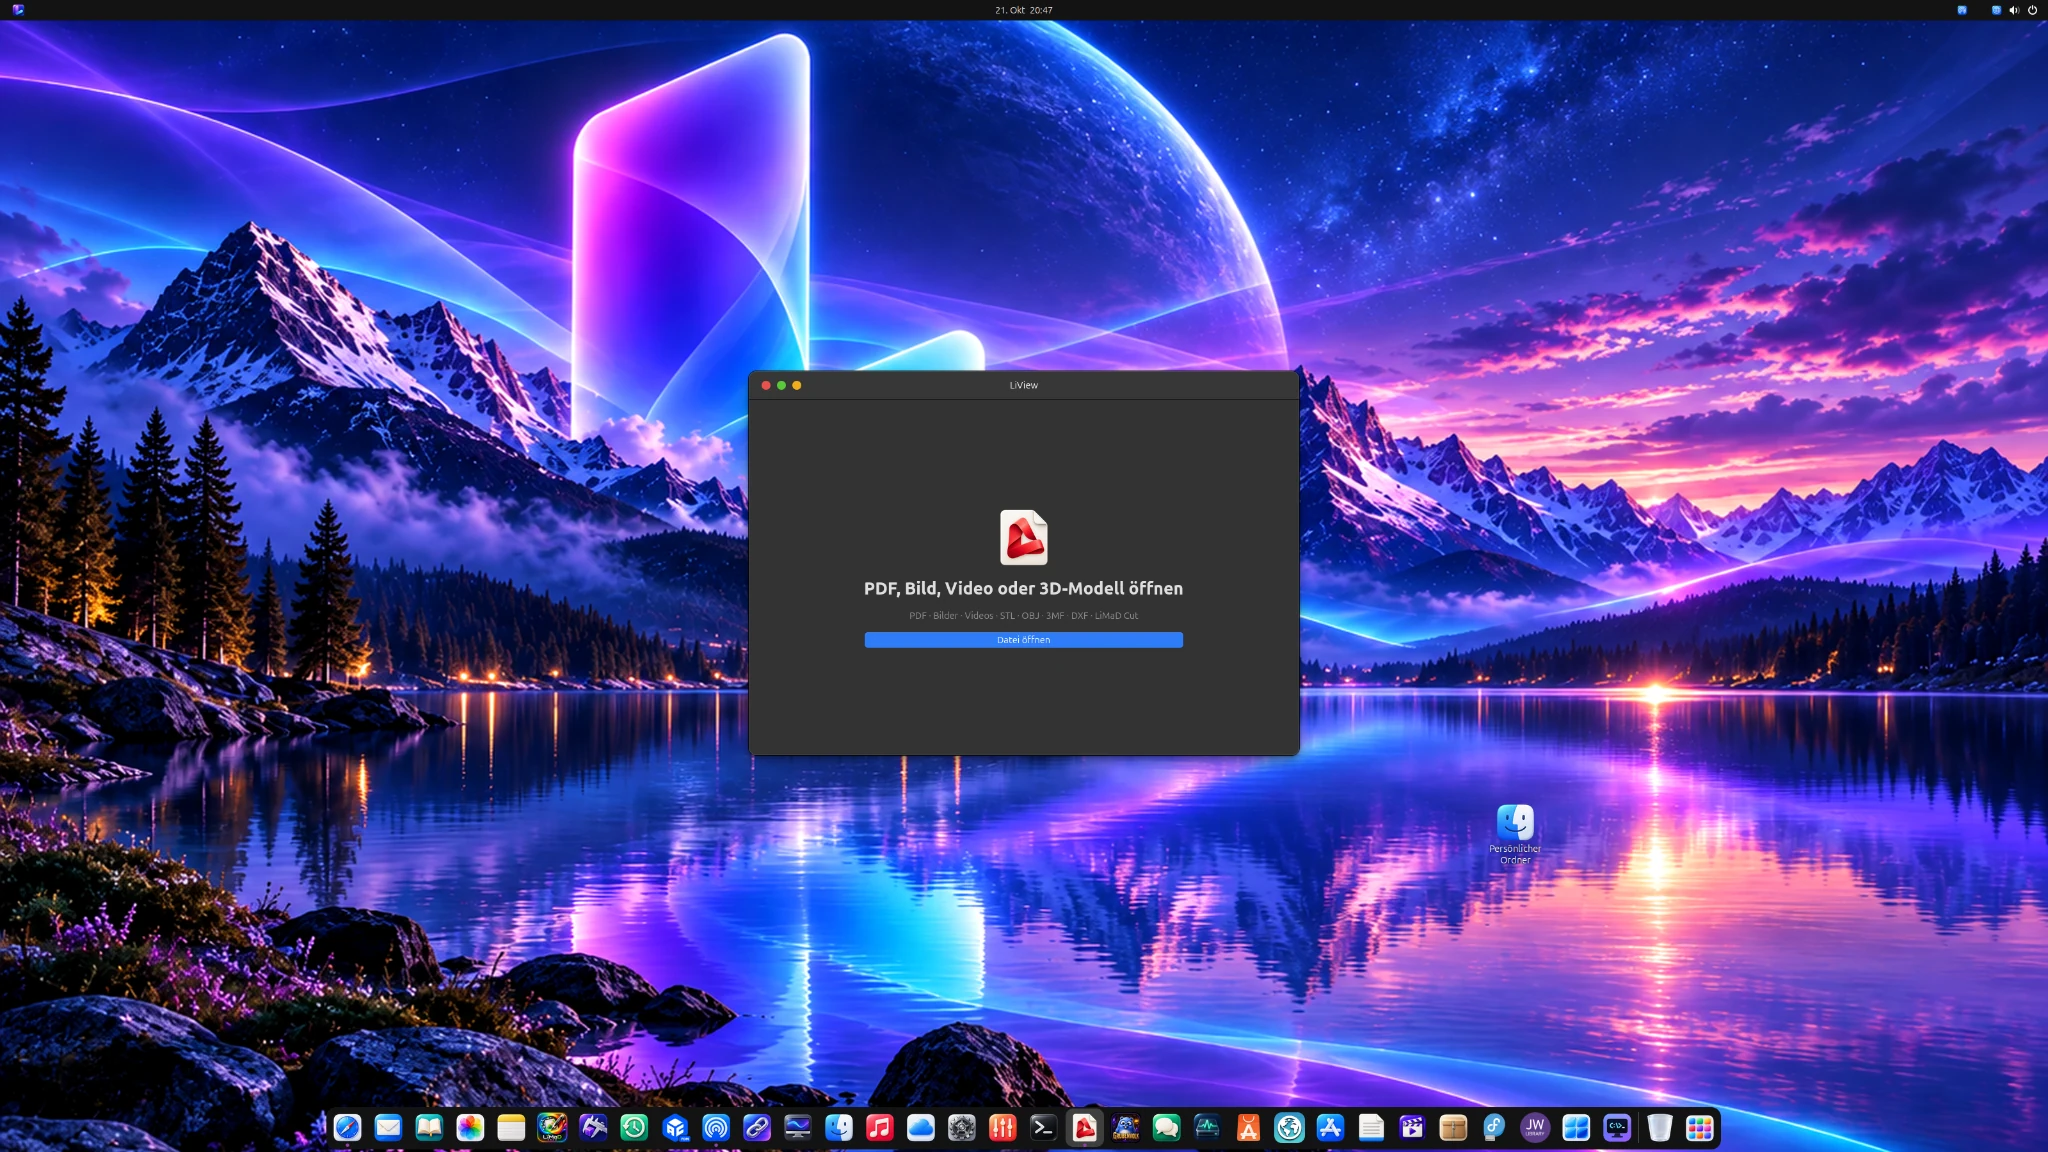The height and width of the screenshot is (1152, 2048).
Task: Launch the LiMaD paint app in the dock
Action: (x=552, y=1128)
